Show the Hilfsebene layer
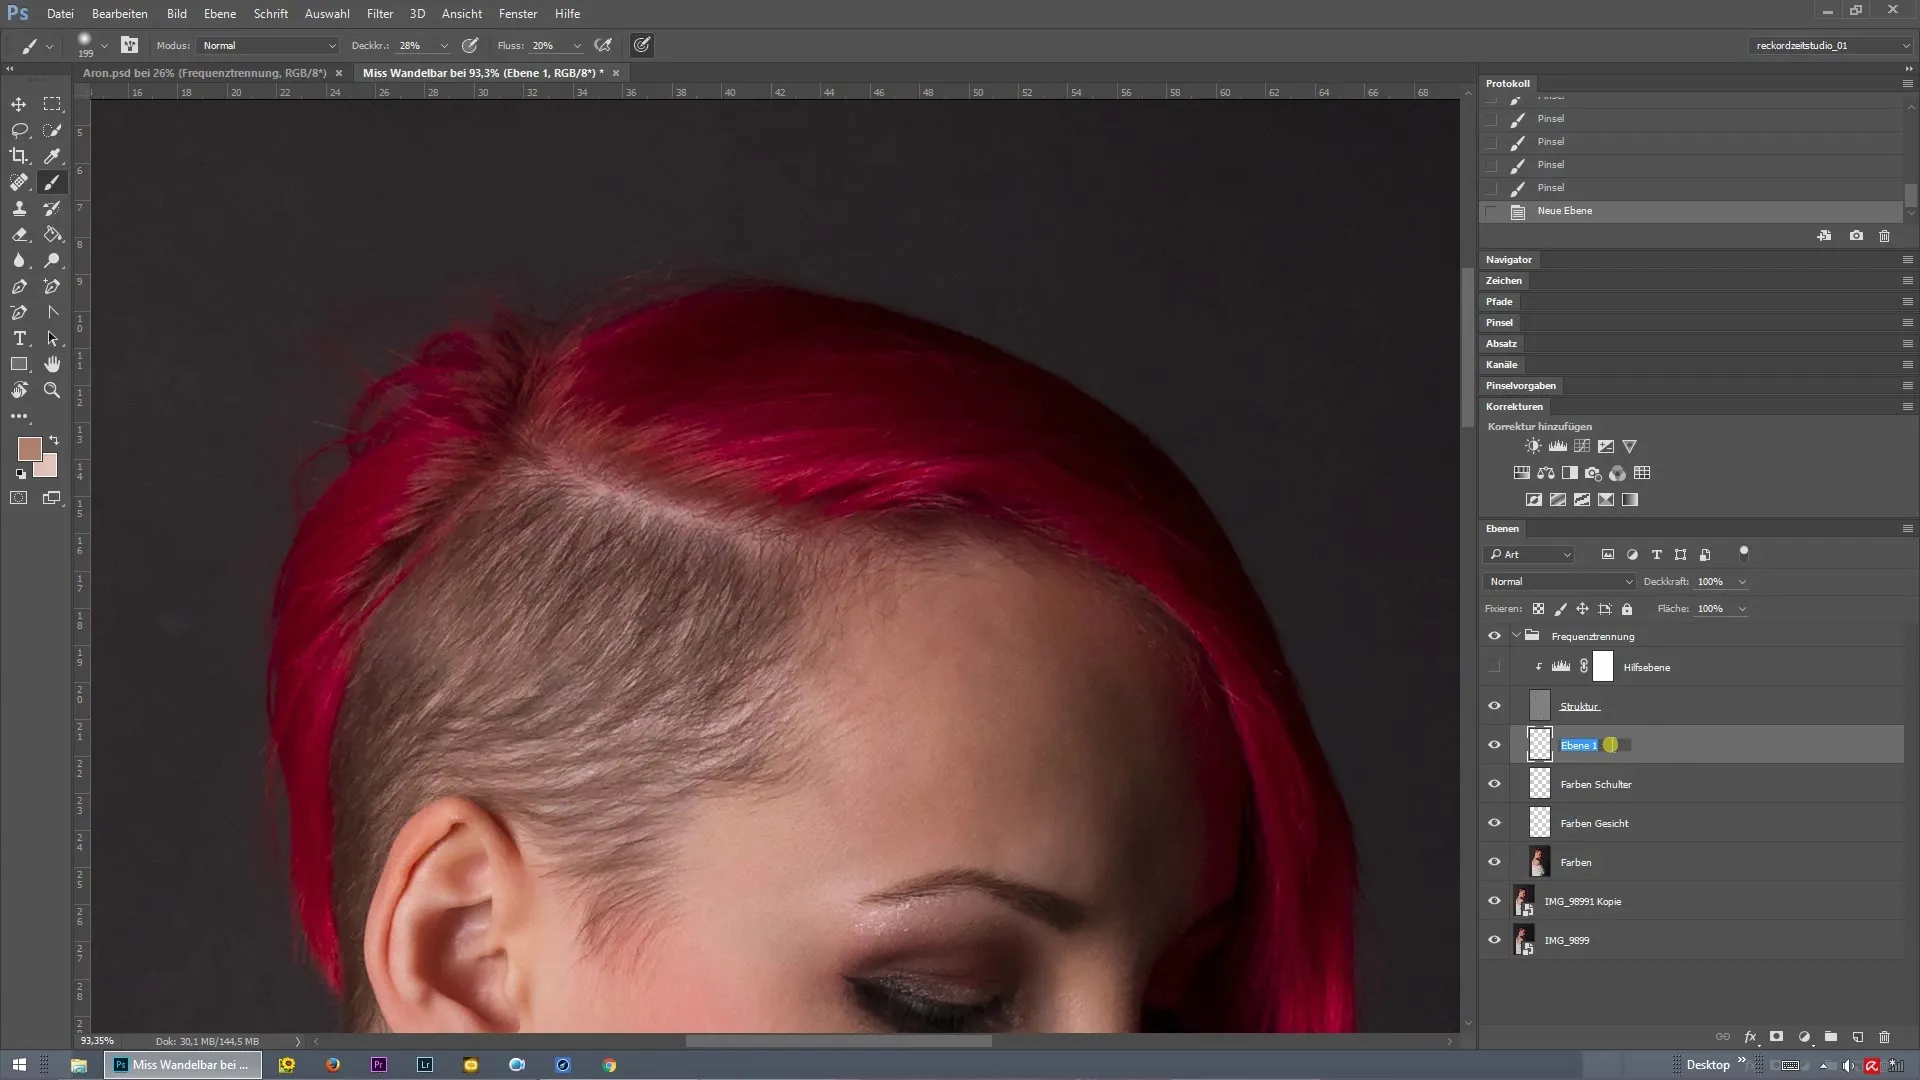Viewport: 1920px width, 1080px height. [1494, 667]
